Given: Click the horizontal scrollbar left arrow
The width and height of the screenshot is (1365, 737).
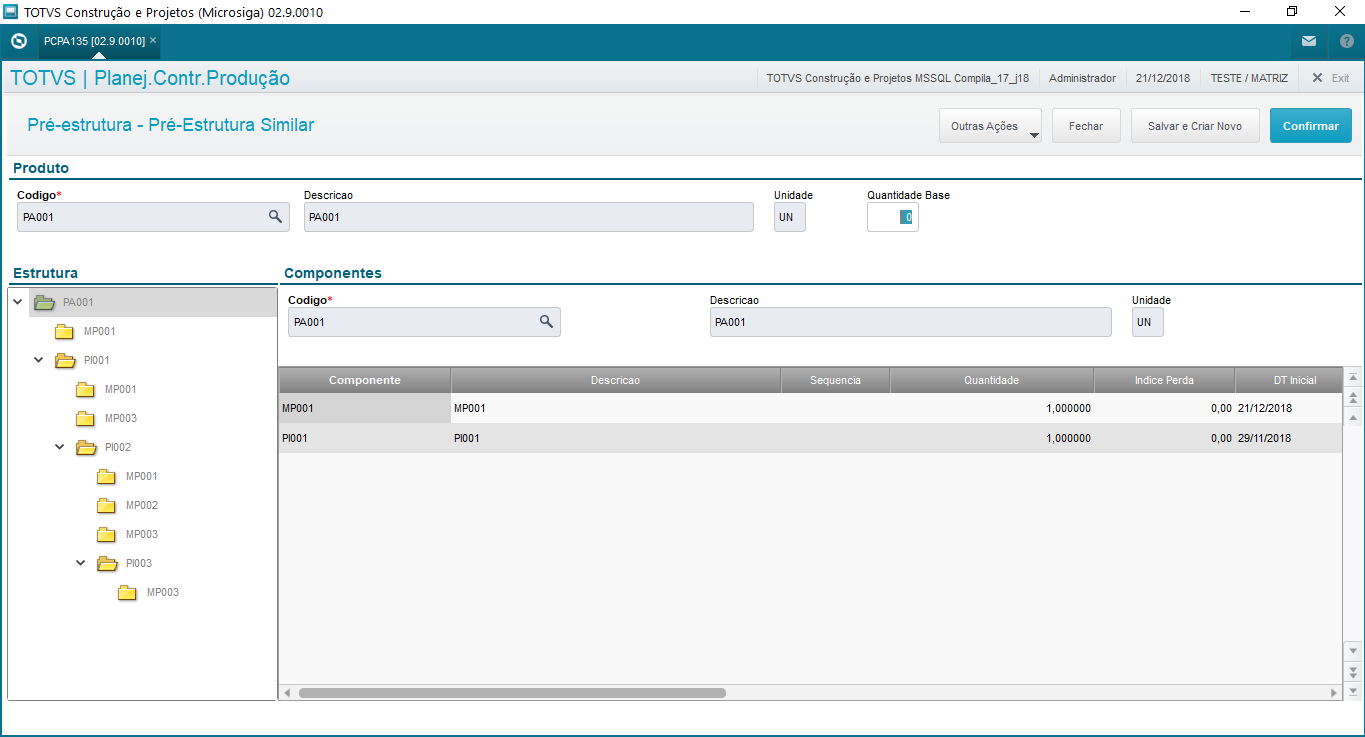Looking at the screenshot, I should 287,692.
